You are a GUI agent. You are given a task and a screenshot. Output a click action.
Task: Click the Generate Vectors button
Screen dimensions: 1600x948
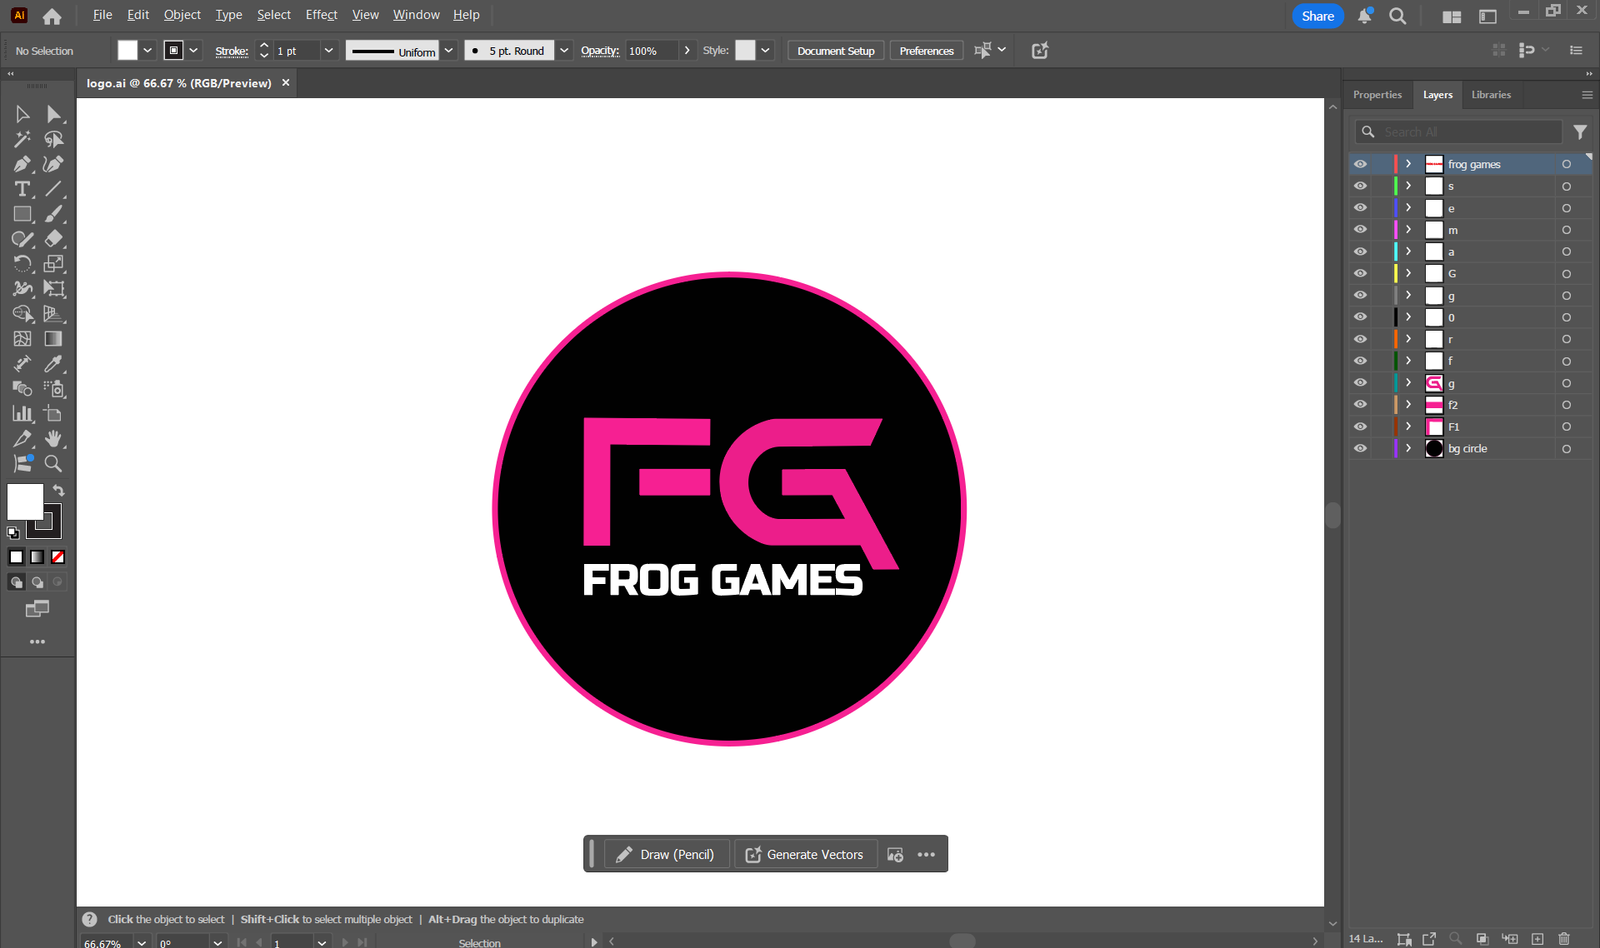pos(805,855)
